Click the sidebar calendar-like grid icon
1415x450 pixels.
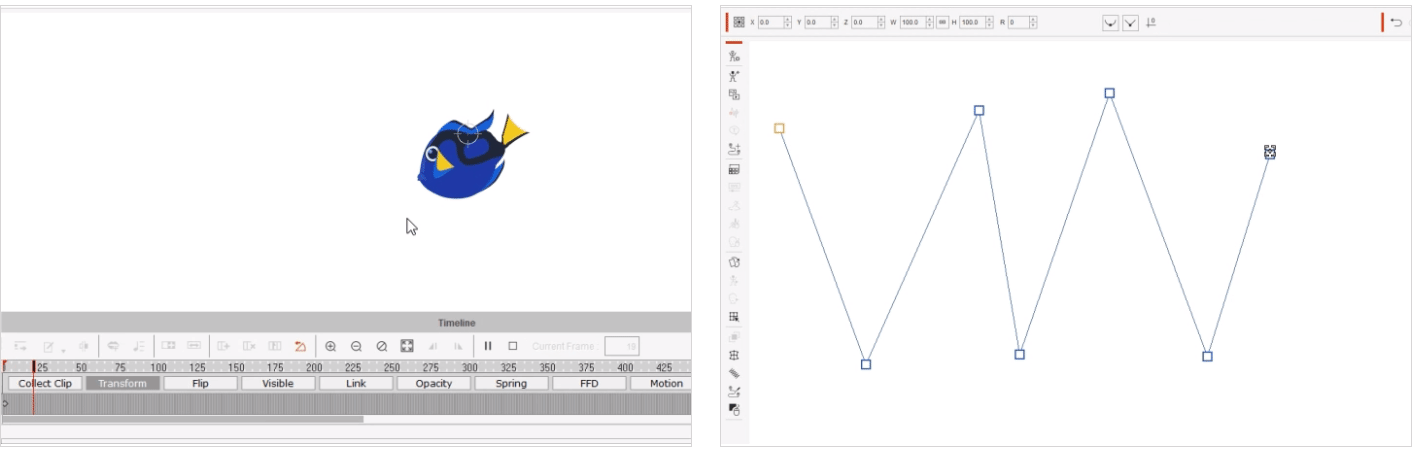[734, 170]
